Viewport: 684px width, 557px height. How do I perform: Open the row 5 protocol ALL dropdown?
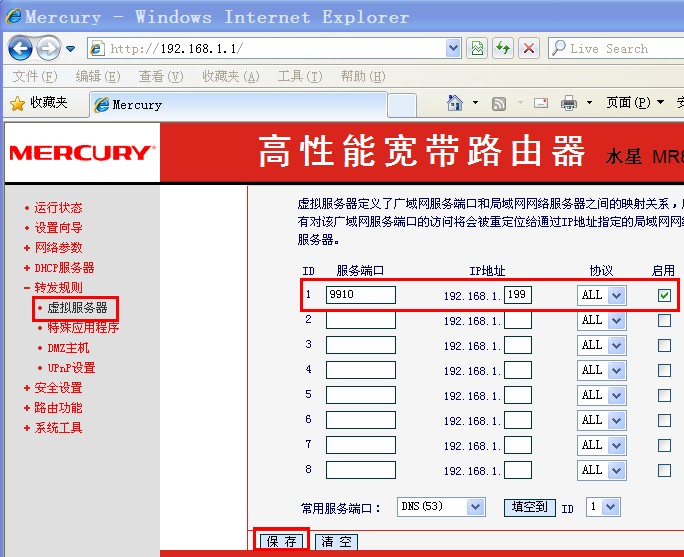602,395
